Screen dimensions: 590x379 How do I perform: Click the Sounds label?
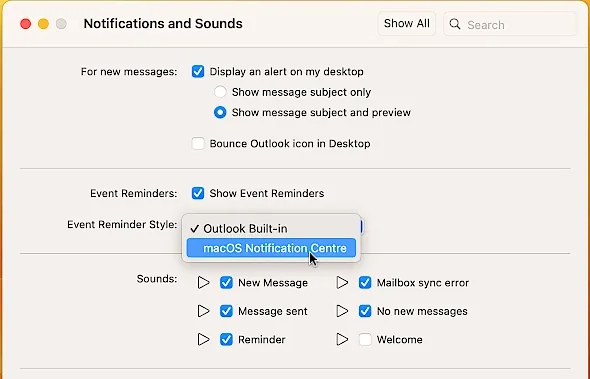[157, 279]
